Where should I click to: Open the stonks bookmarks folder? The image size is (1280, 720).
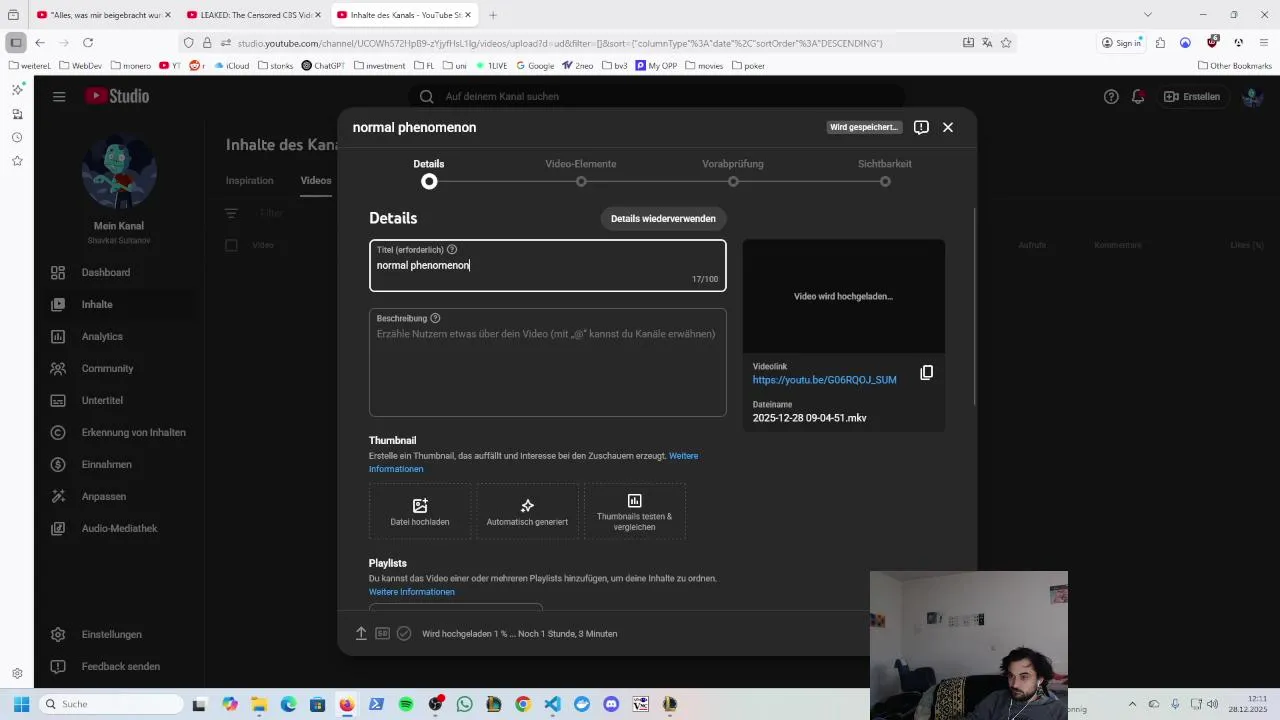click(275, 65)
